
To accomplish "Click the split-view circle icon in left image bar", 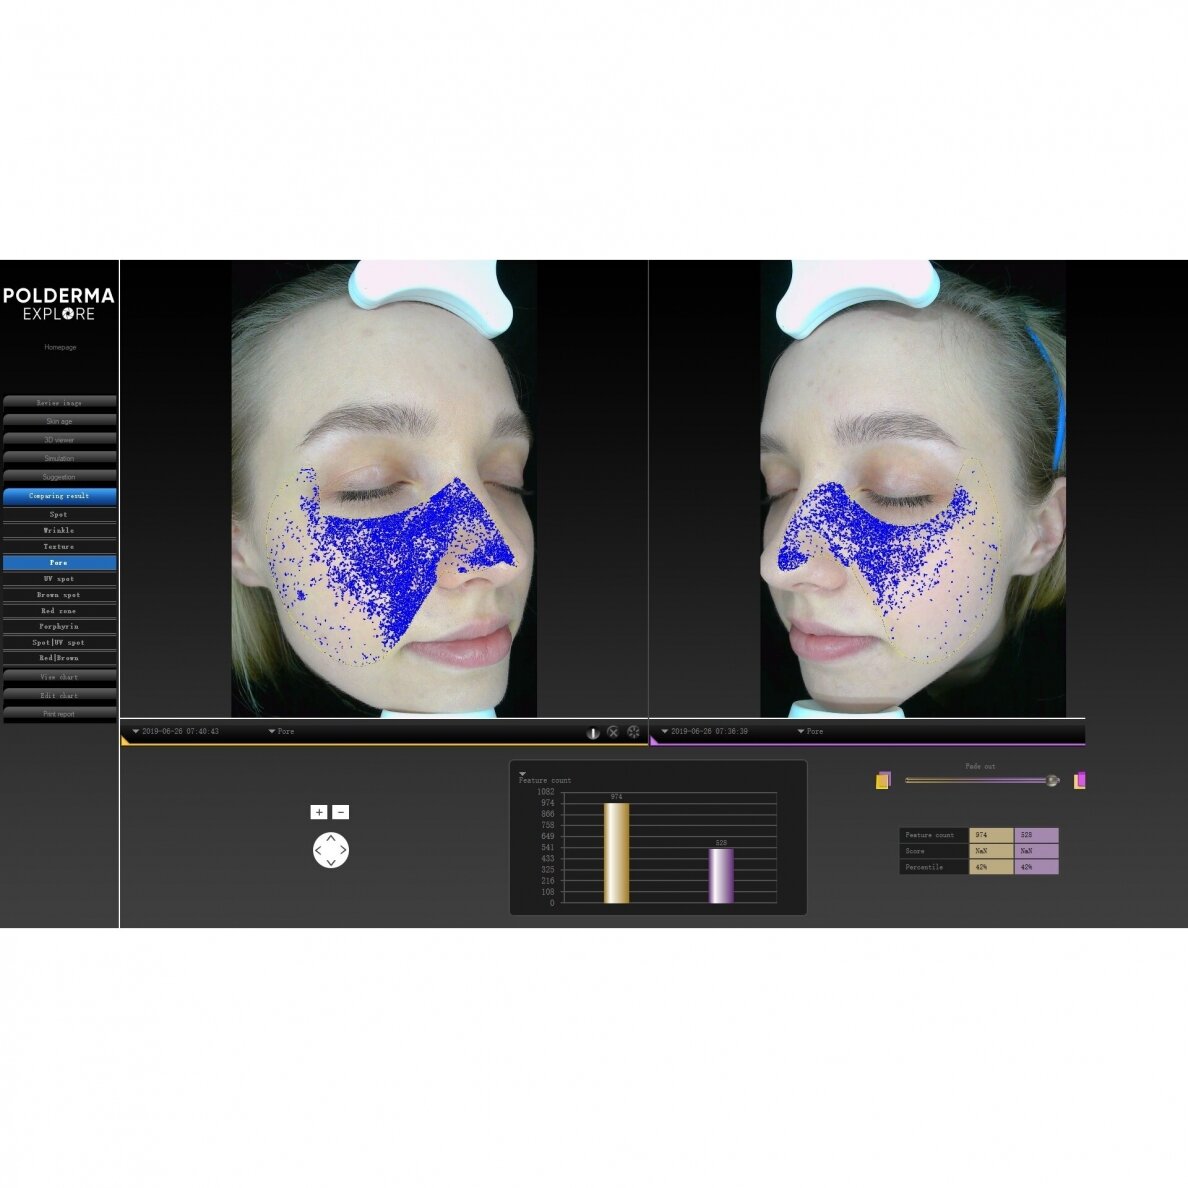I will point(593,733).
